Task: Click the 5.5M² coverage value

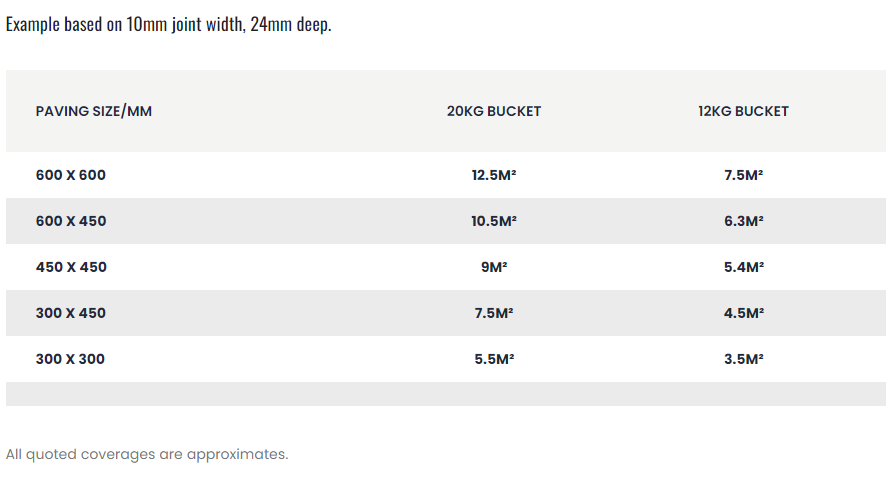Action: pos(494,359)
